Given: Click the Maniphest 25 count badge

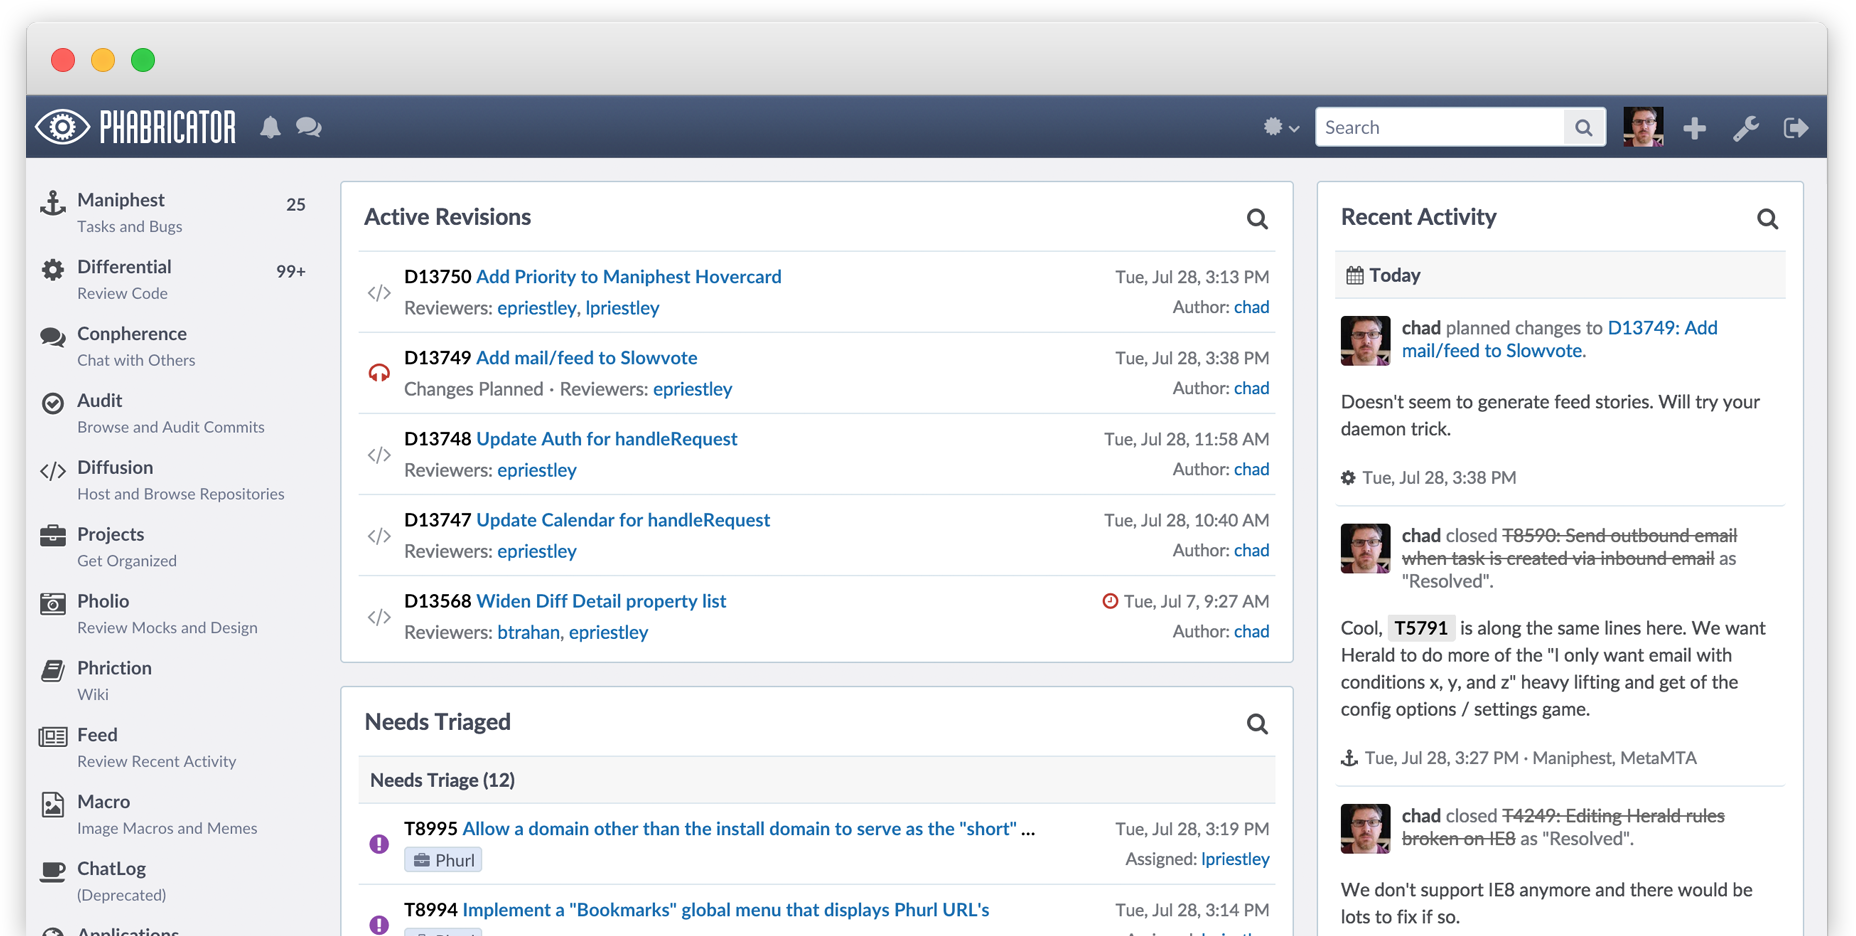Looking at the screenshot, I should 296,204.
